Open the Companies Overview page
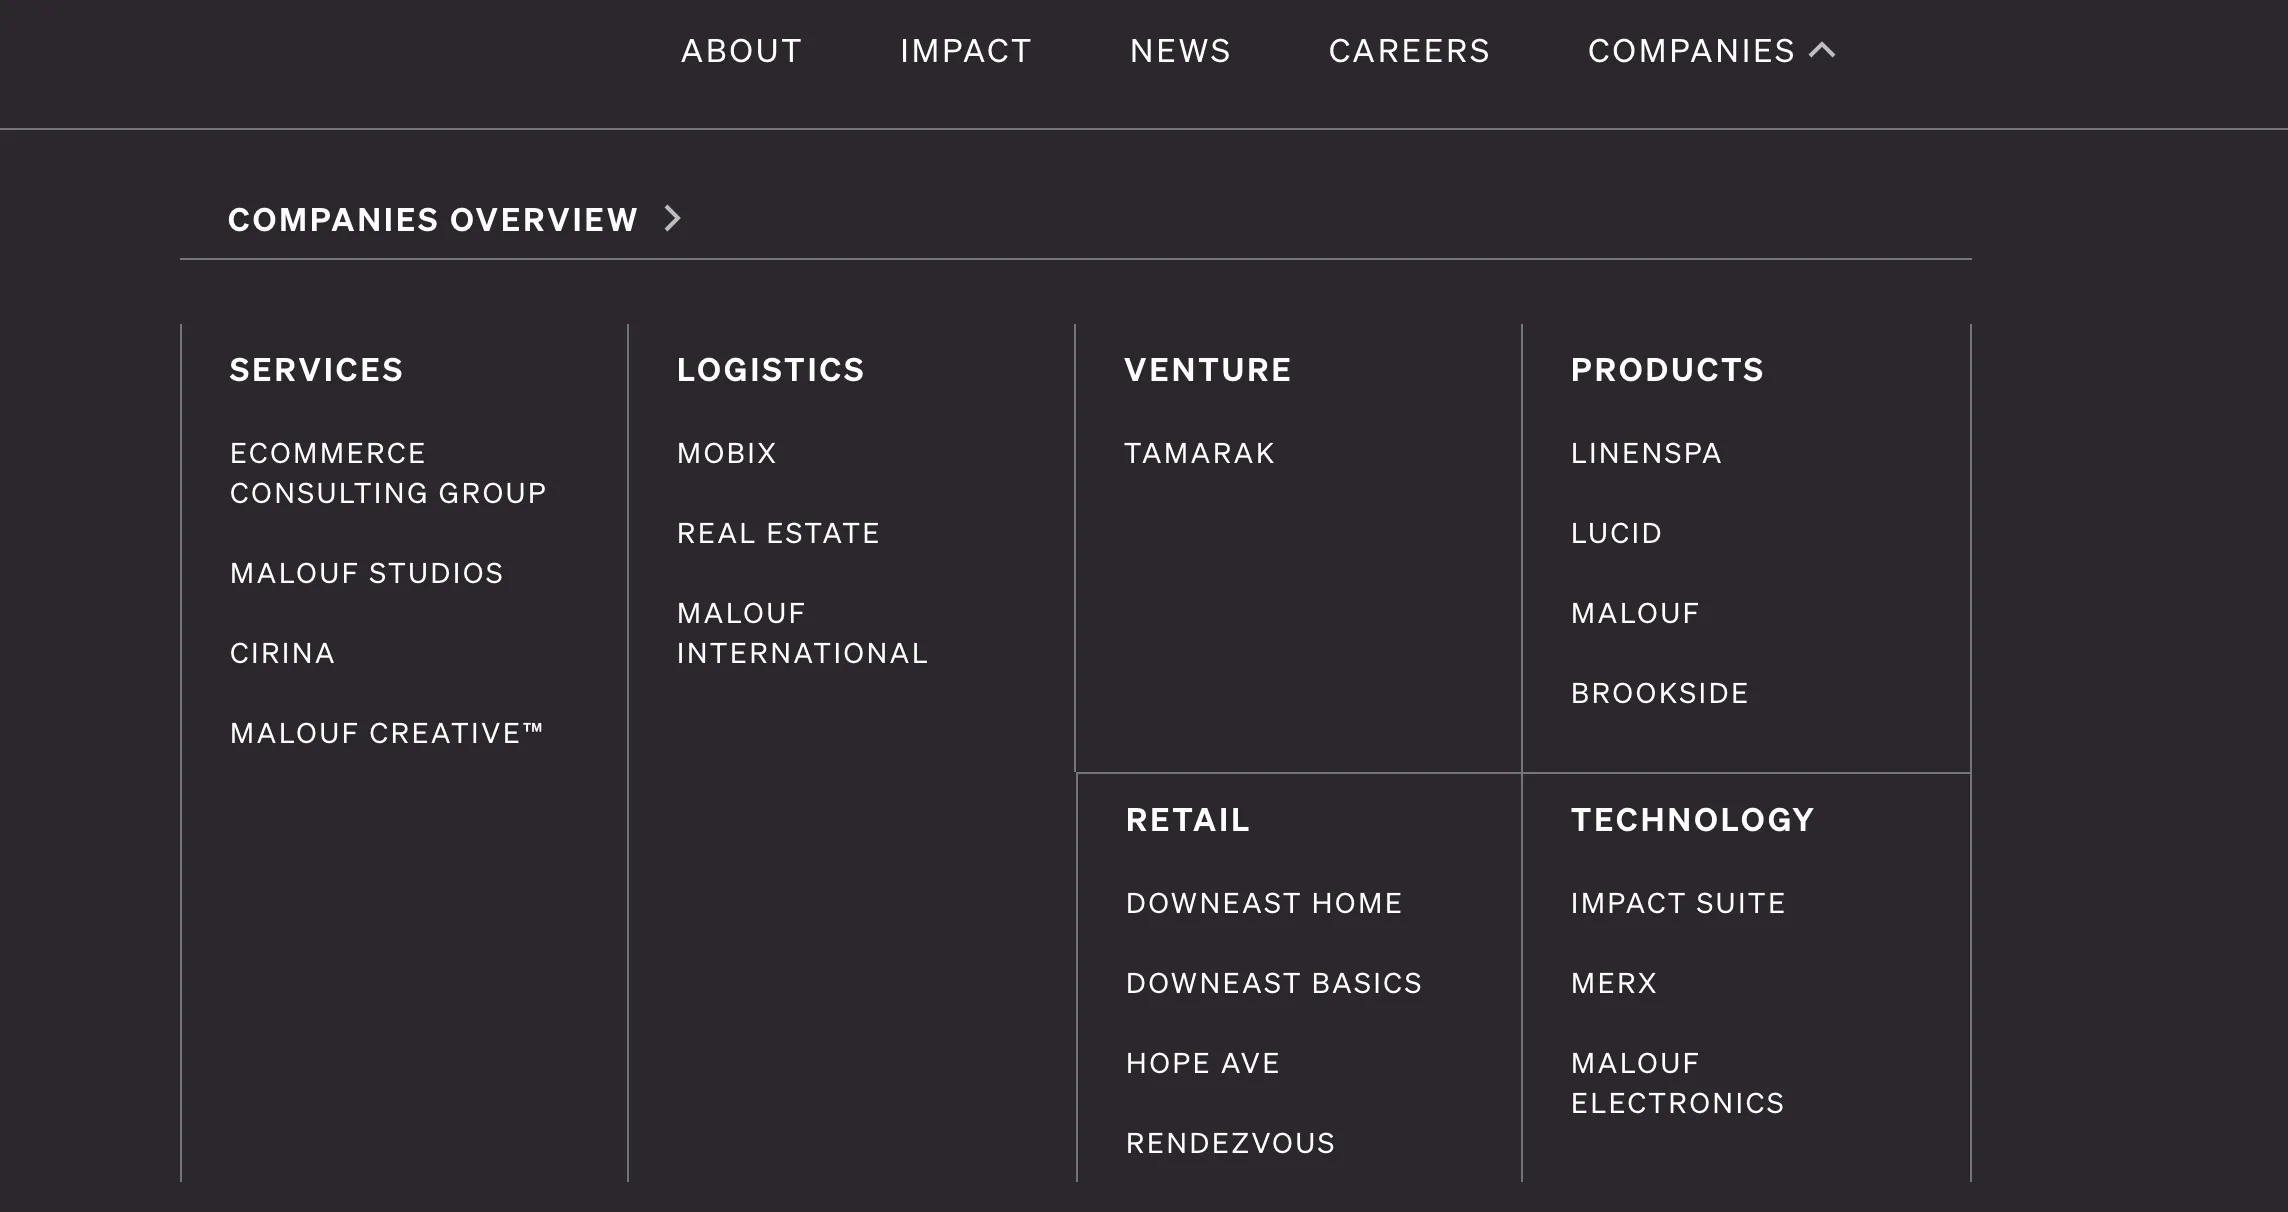 click(433, 218)
